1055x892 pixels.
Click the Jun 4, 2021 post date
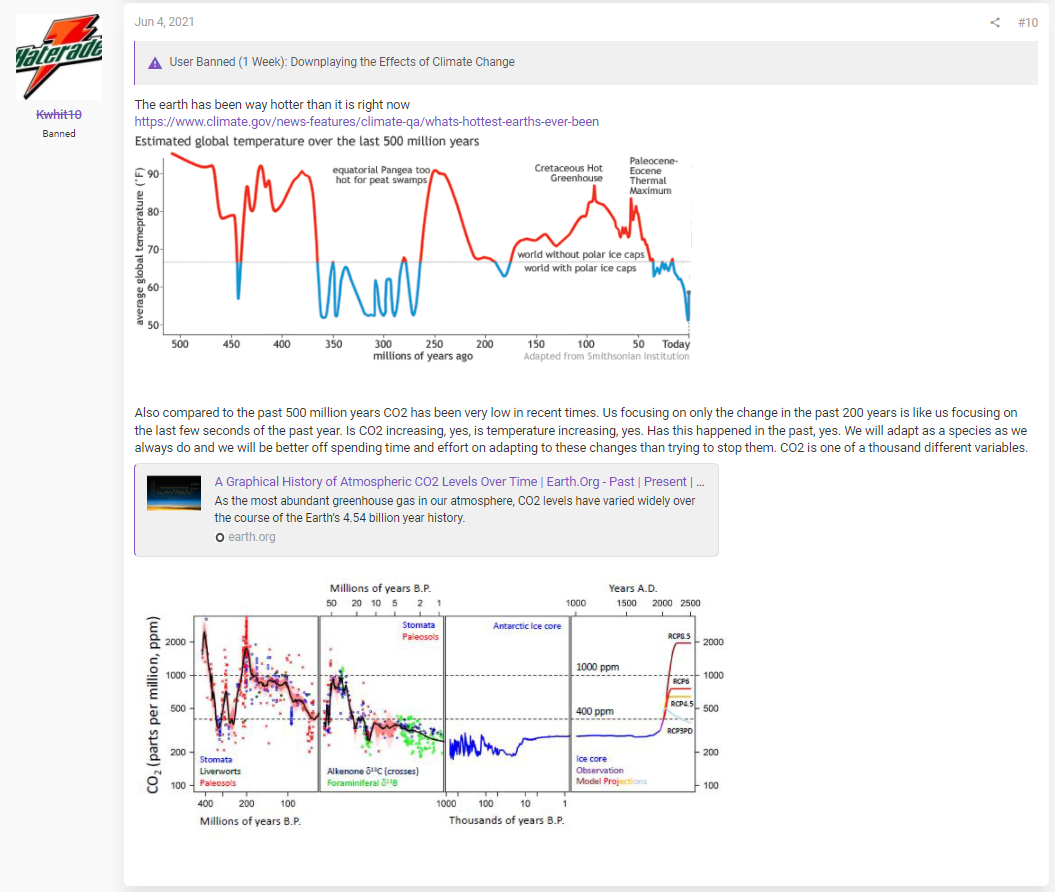point(164,22)
